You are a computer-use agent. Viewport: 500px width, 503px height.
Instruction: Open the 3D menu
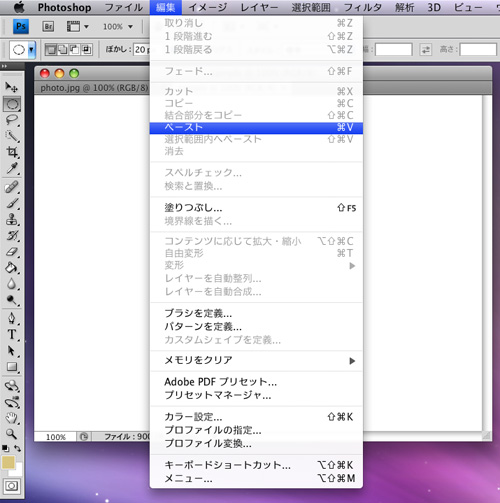(x=434, y=7)
